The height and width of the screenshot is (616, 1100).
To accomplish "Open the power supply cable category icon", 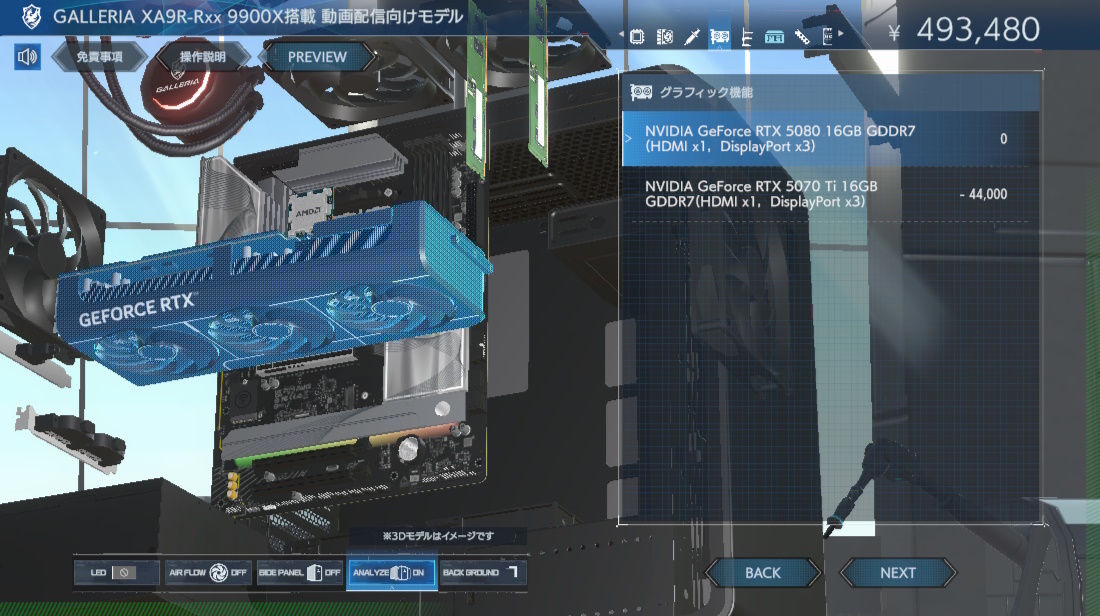I will click(746, 37).
